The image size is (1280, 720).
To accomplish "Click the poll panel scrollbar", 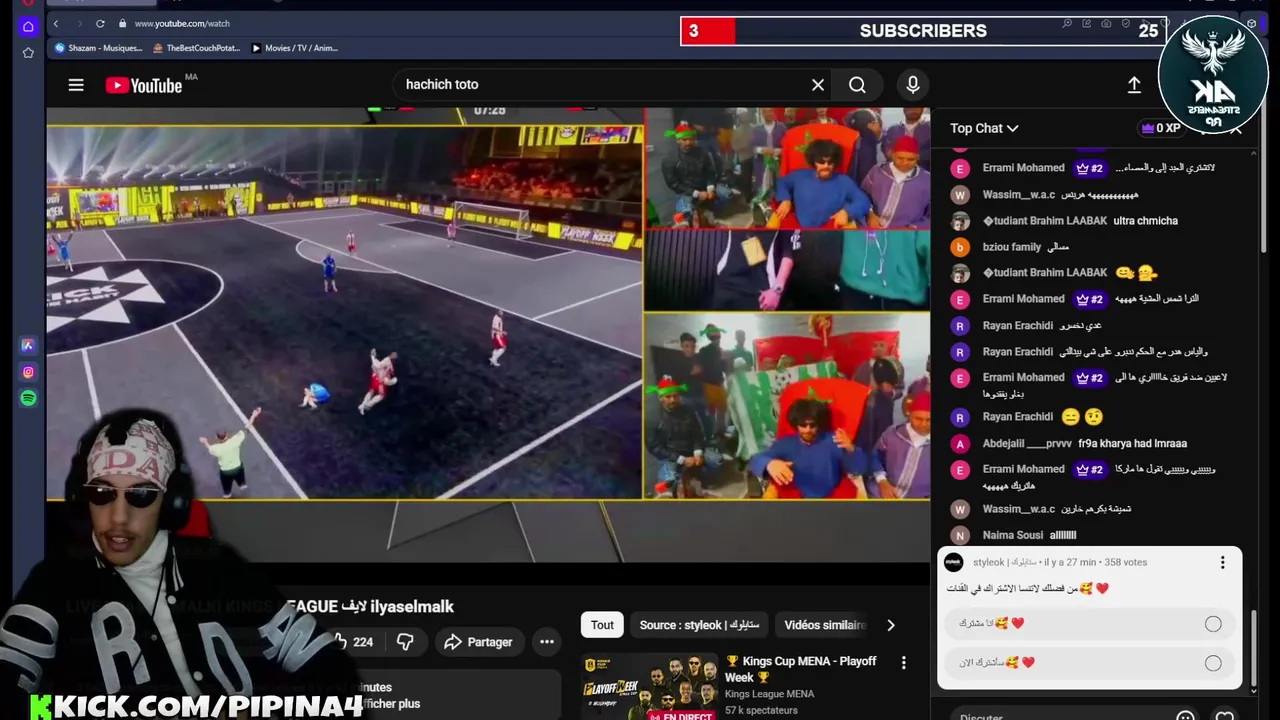I will [1254, 650].
